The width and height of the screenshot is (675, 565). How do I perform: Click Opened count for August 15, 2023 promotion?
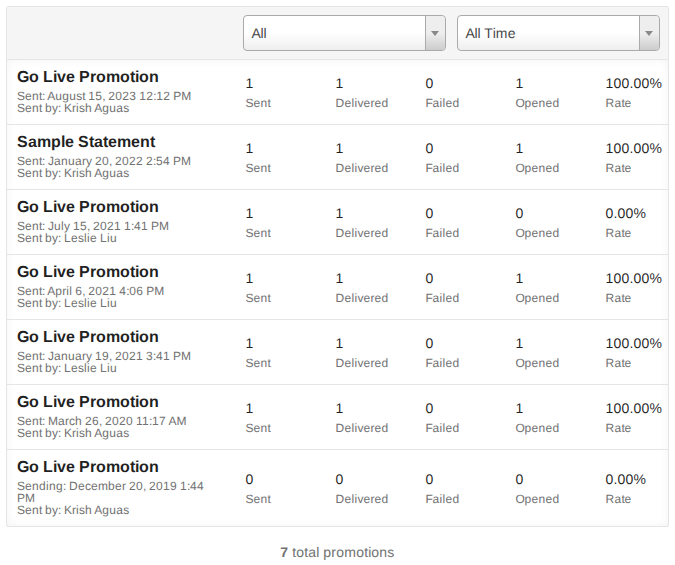coord(520,84)
